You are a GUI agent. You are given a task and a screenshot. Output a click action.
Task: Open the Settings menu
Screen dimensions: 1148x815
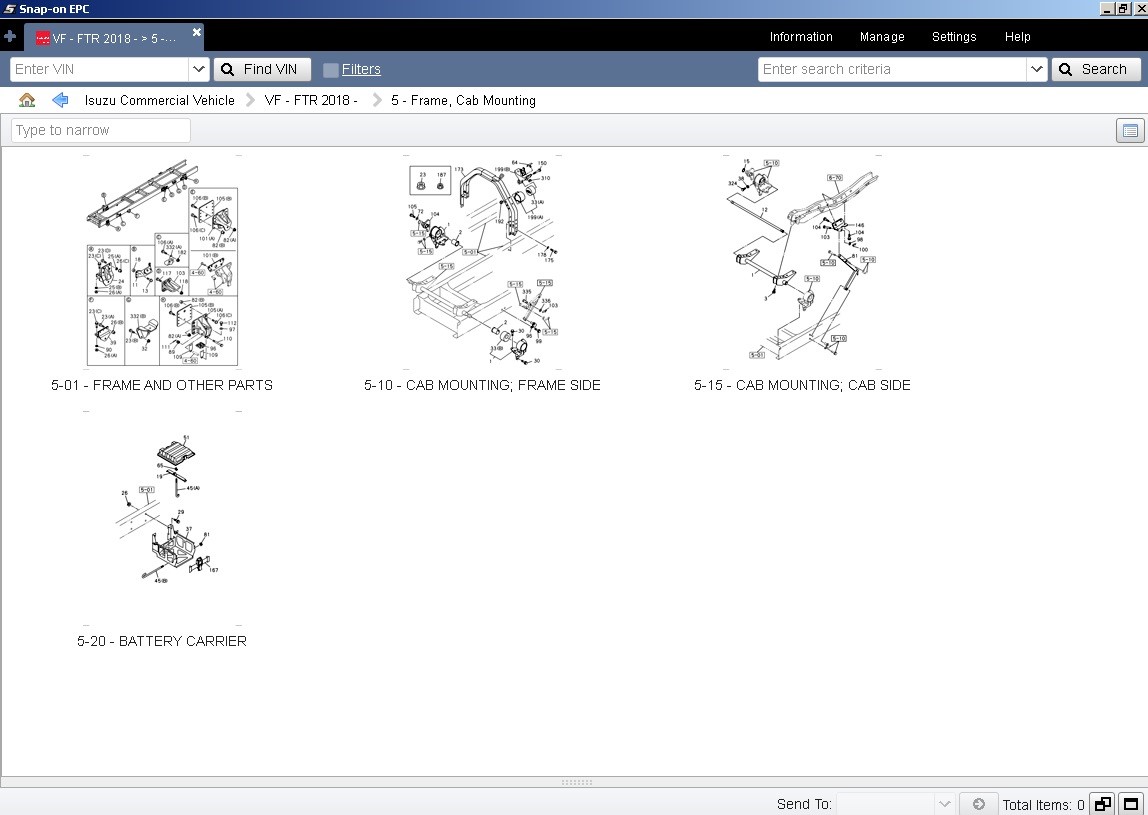pos(953,37)
